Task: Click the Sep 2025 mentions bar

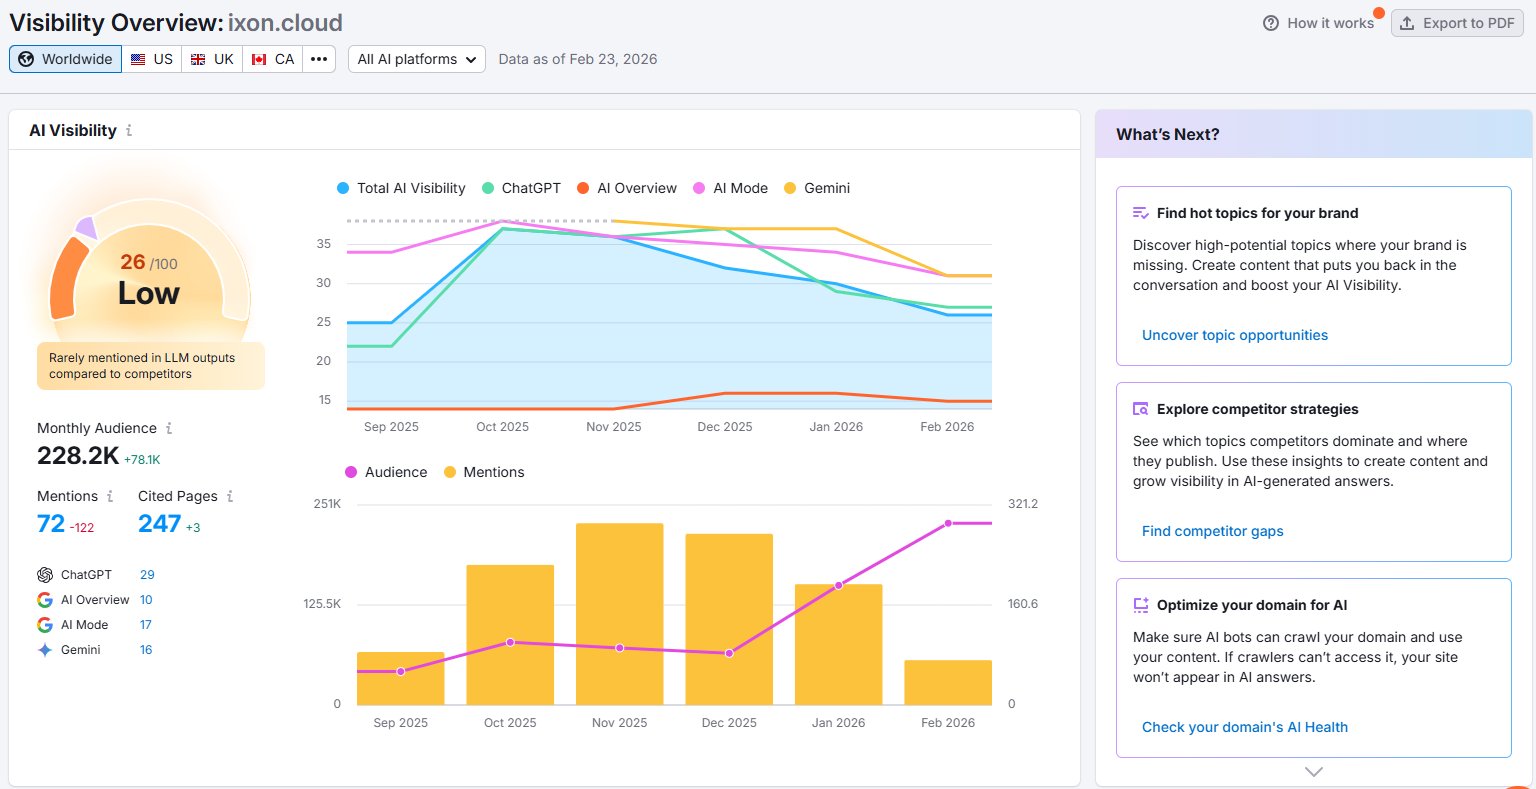Action: 401,679
